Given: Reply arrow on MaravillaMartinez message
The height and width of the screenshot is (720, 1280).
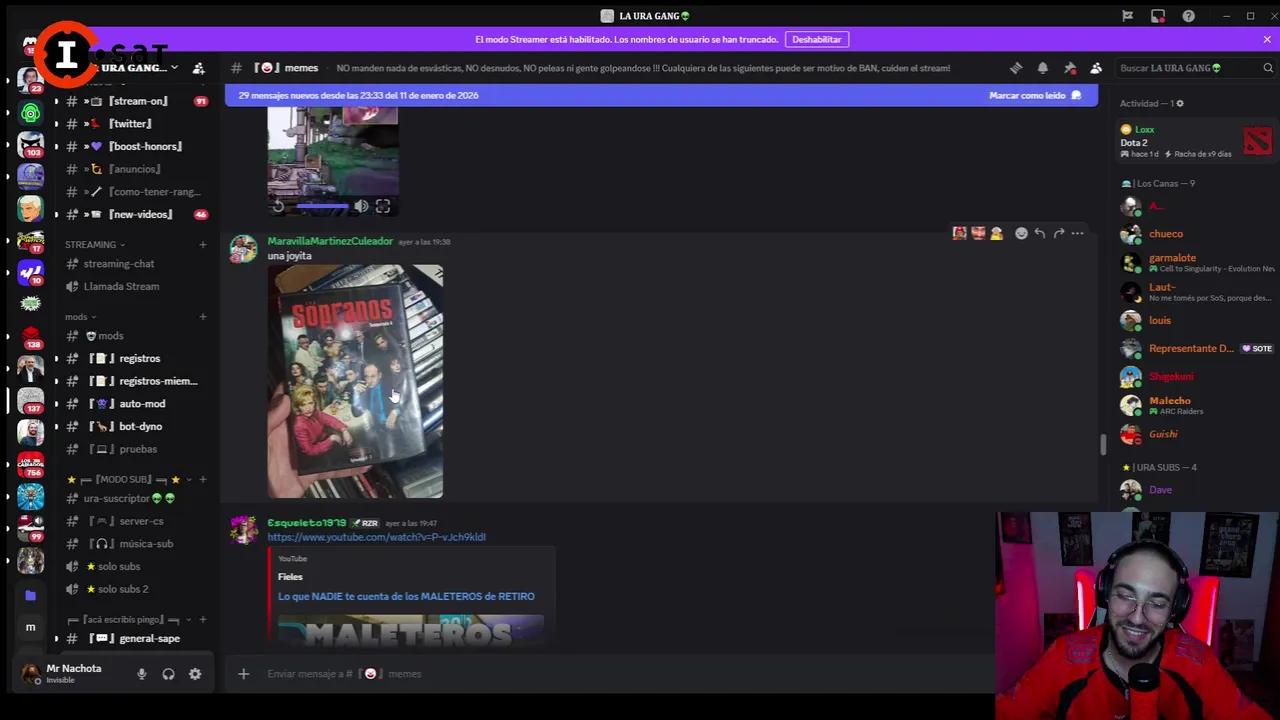Looking at the screenshot, I should tap(1040, 233).
